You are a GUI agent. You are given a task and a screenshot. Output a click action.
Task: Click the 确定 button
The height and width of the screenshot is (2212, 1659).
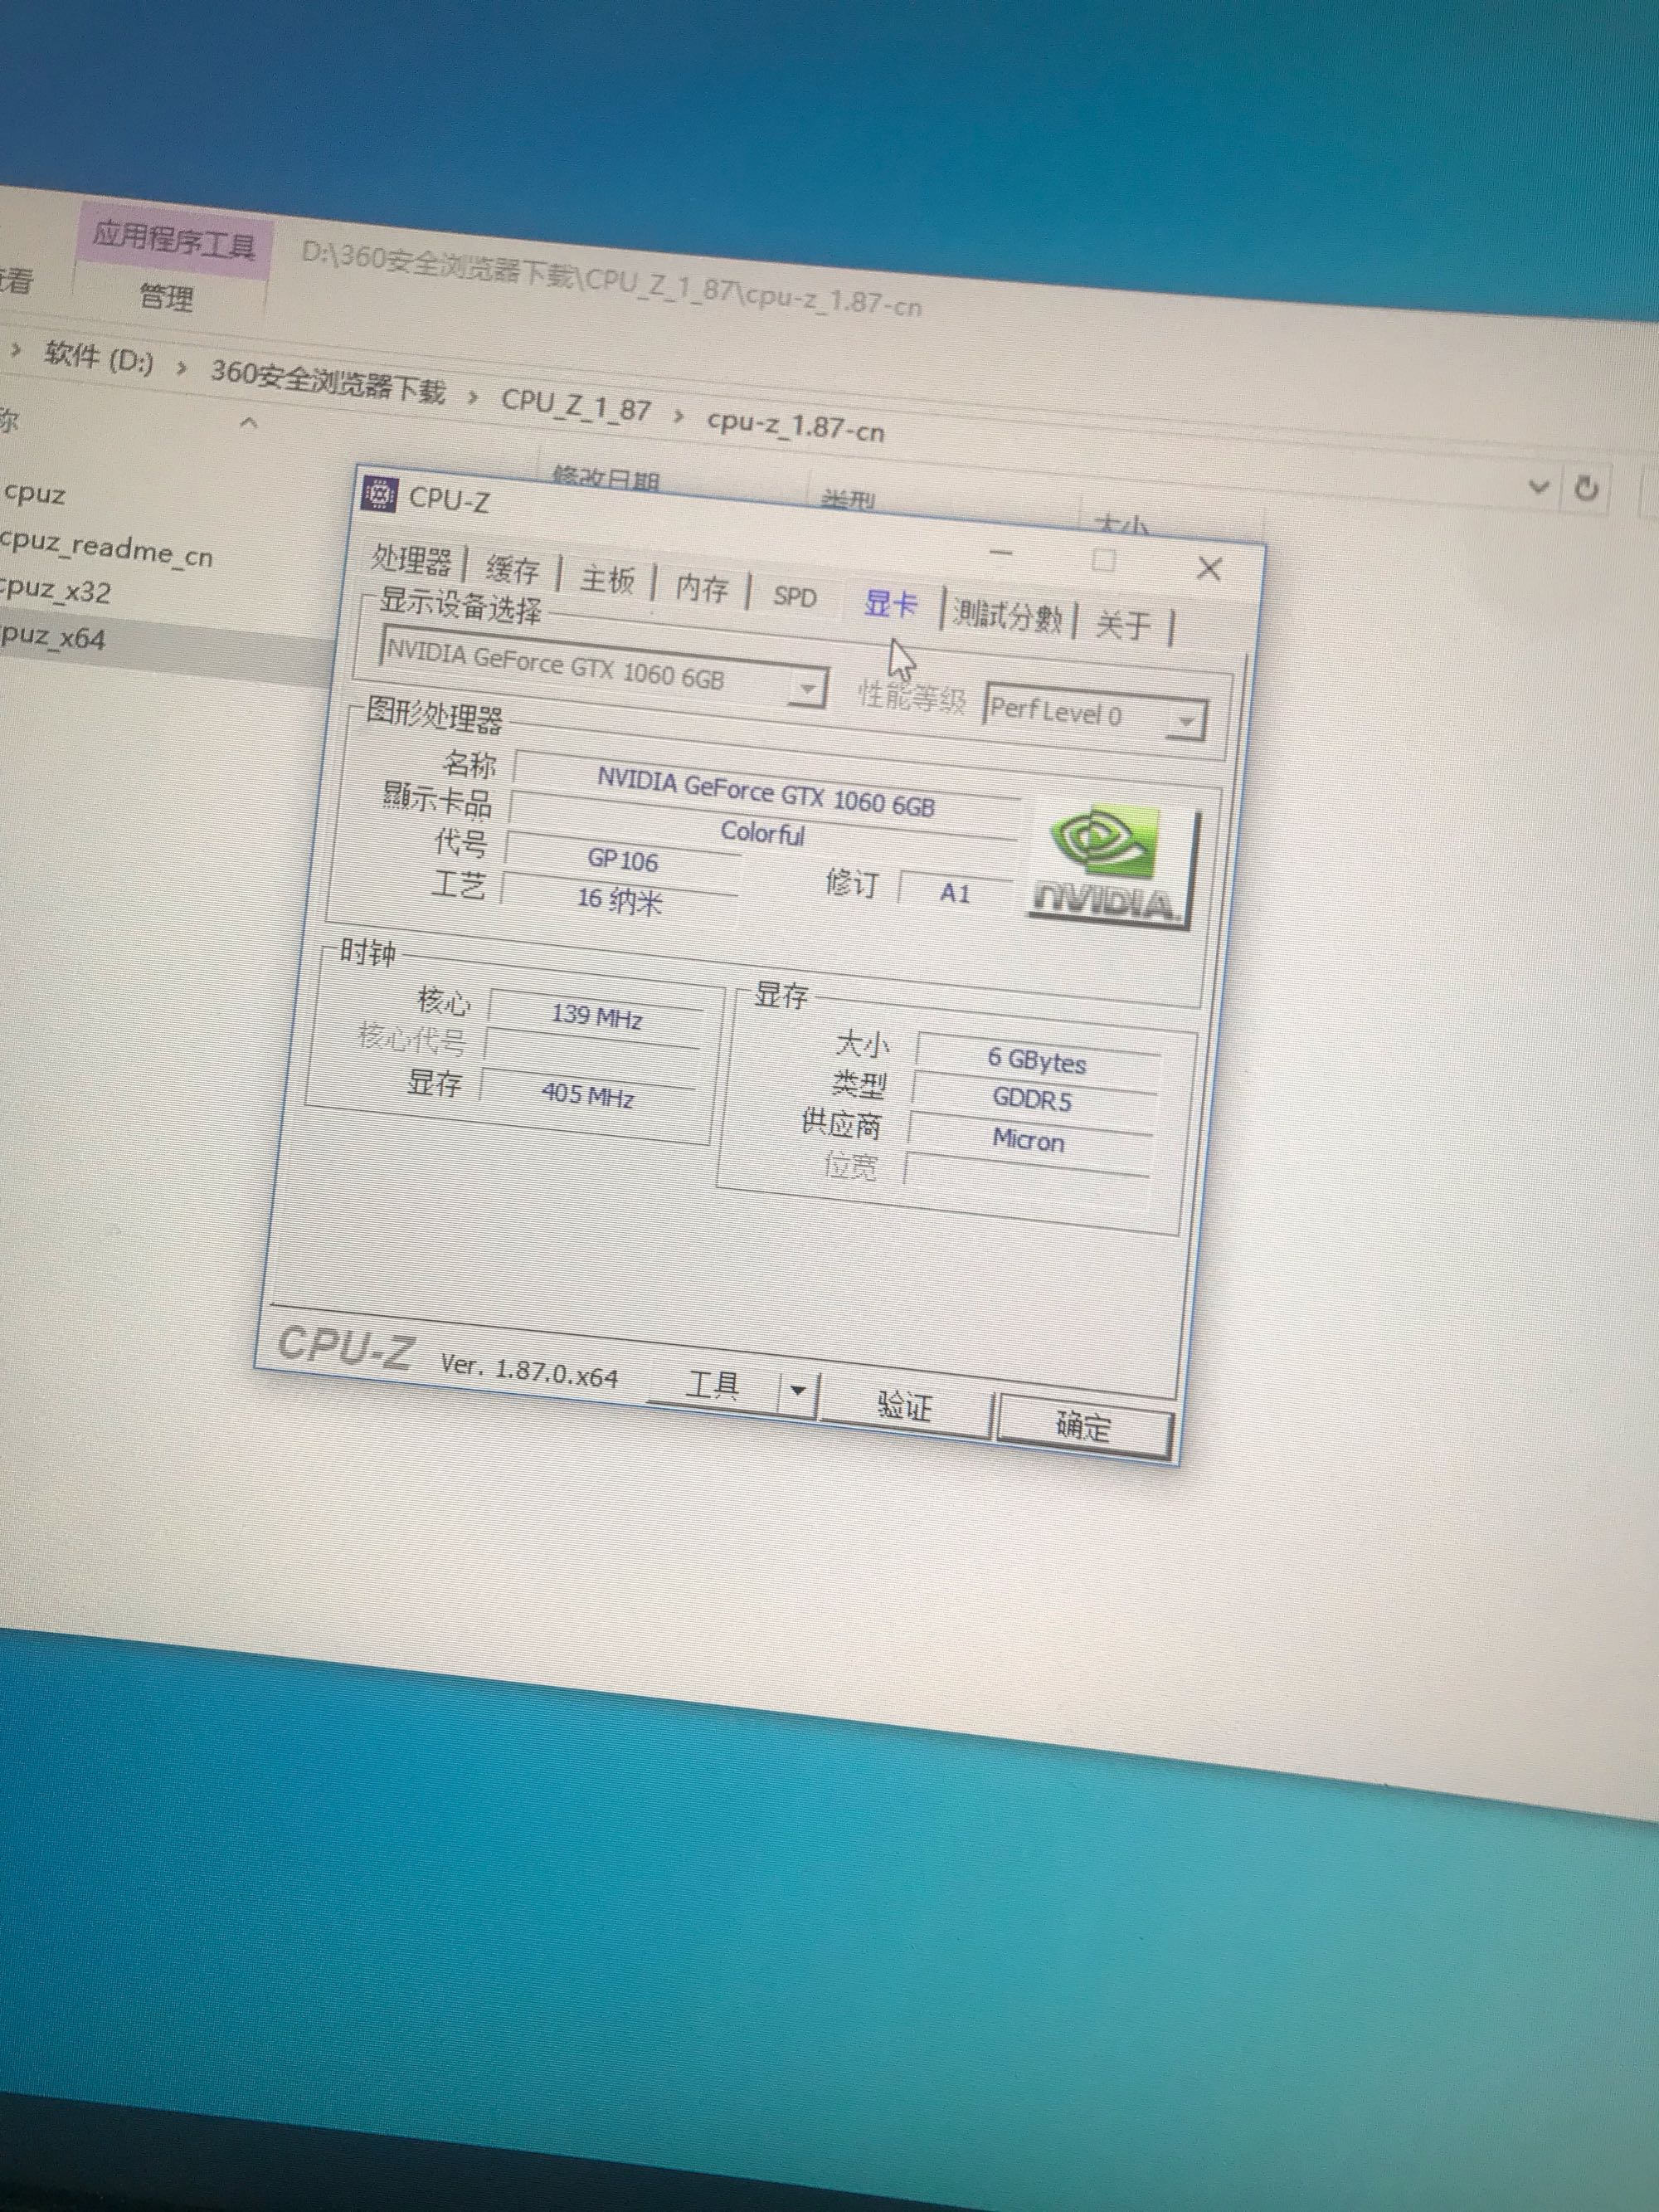point(1084,1426)
